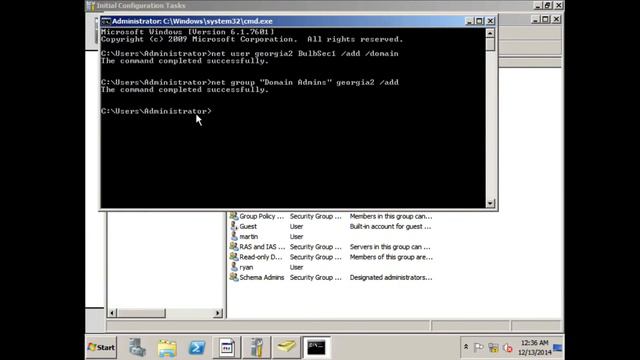Select the Read-only D... security group
The width and height of the screenshot is (640, 360).
point(331,257)
